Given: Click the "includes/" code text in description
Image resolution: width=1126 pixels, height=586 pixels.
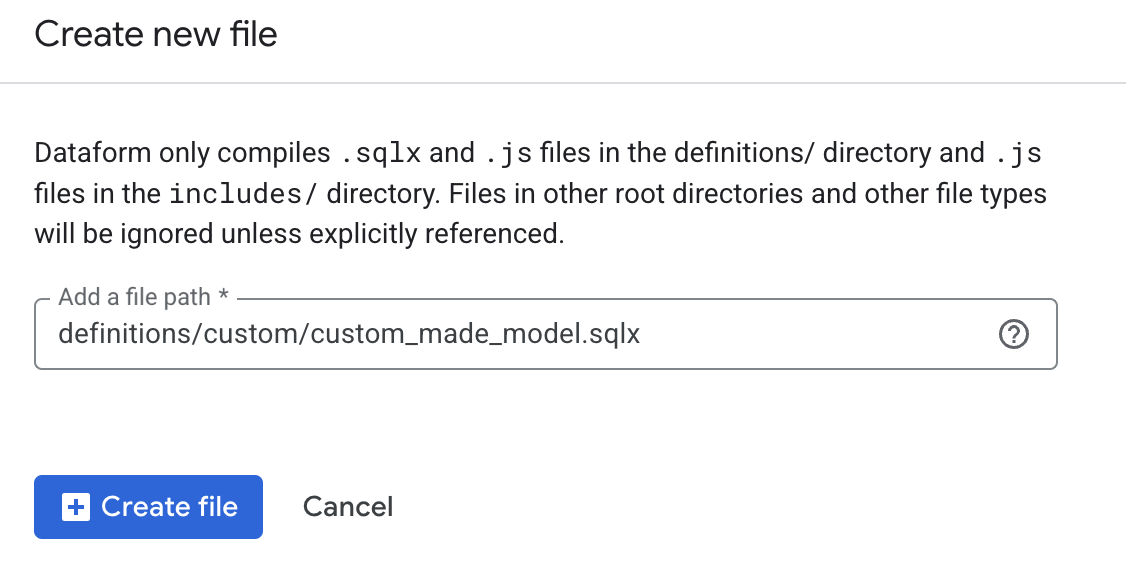Looking at the screenshot, I should point(243,193).
